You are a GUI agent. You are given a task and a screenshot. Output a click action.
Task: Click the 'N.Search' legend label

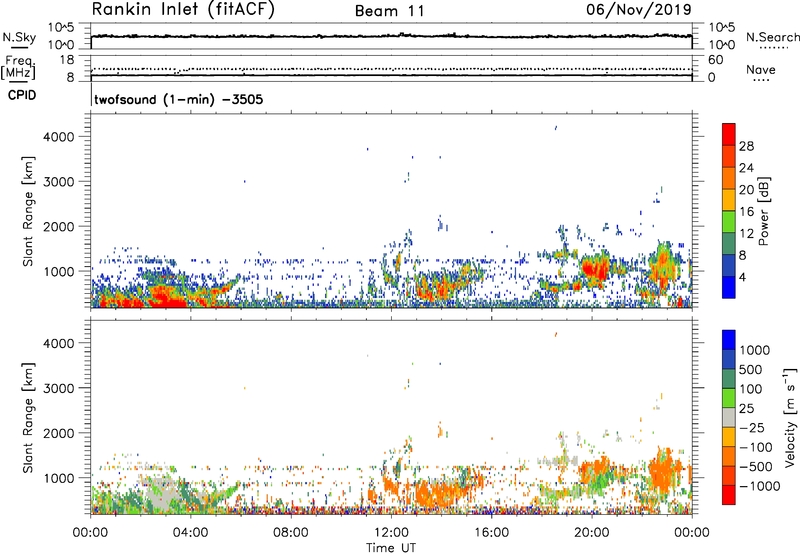click(x=772, y=37)
